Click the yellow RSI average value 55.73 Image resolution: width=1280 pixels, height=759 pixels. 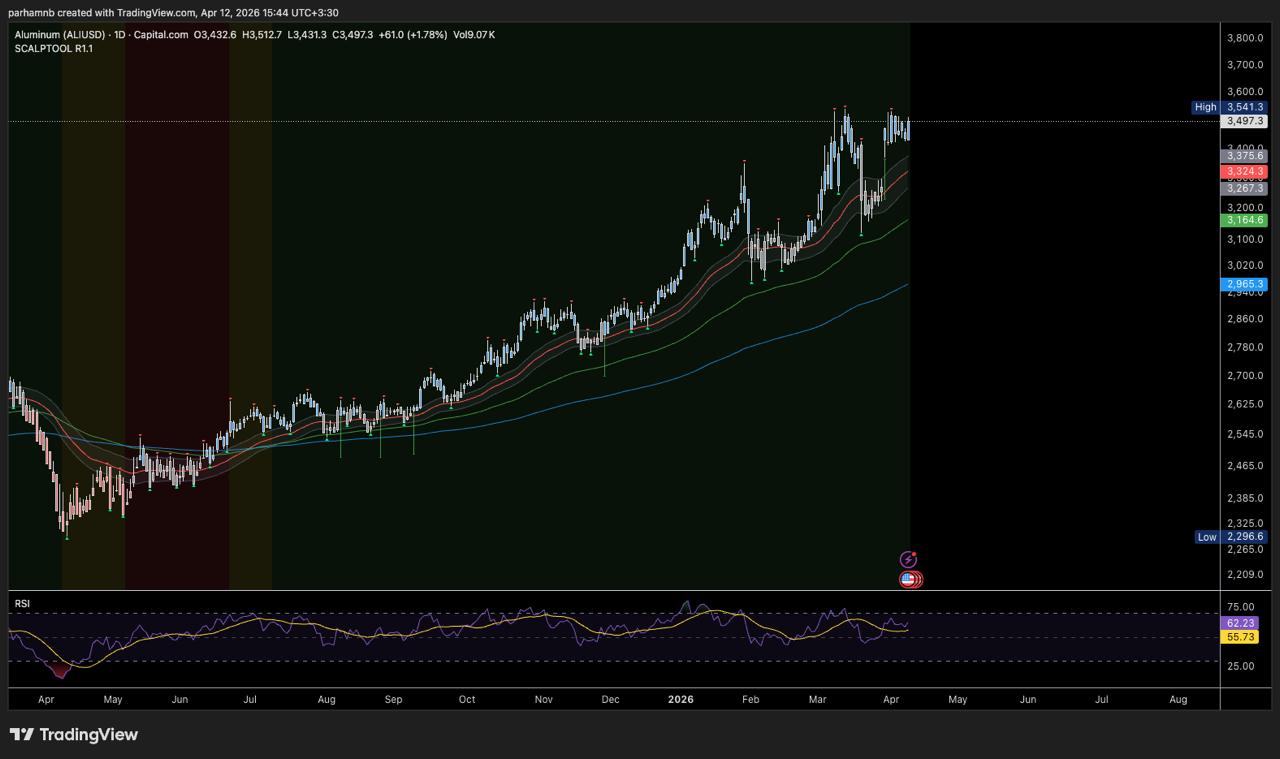(x=1241, y=637)
